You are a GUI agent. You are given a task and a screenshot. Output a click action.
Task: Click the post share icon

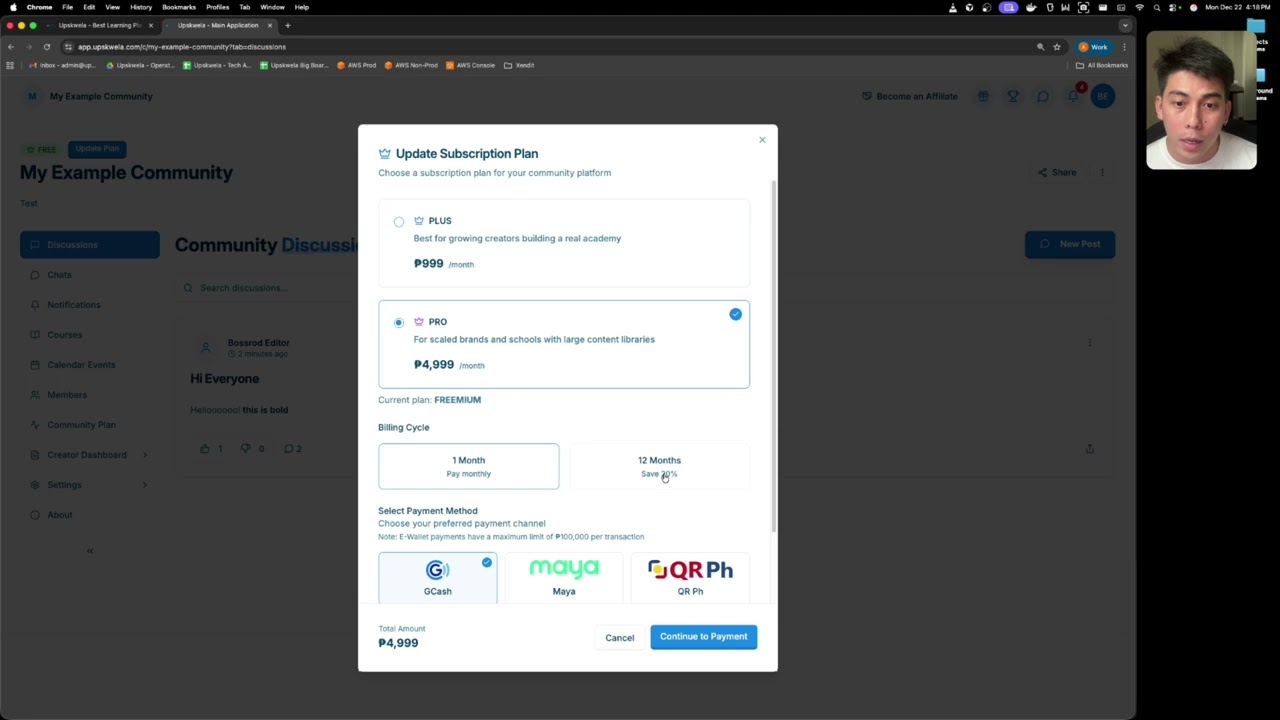click(1089, 448)
